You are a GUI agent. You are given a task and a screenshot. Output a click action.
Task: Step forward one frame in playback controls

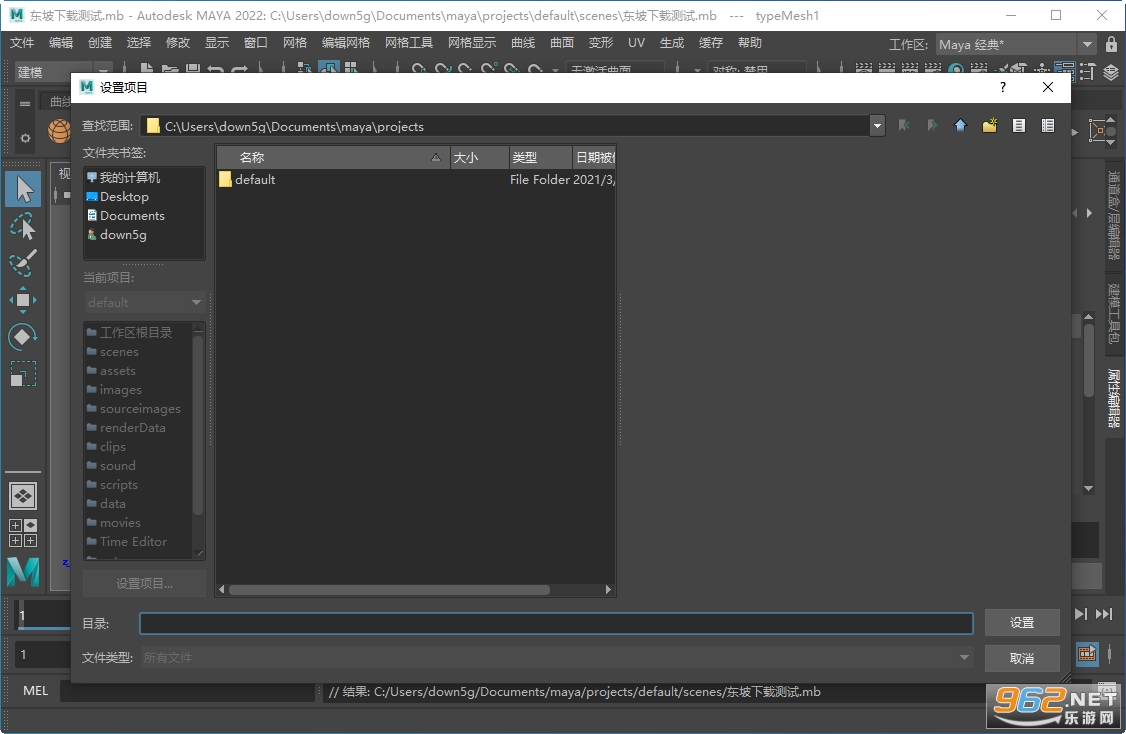click(1081, 613)
